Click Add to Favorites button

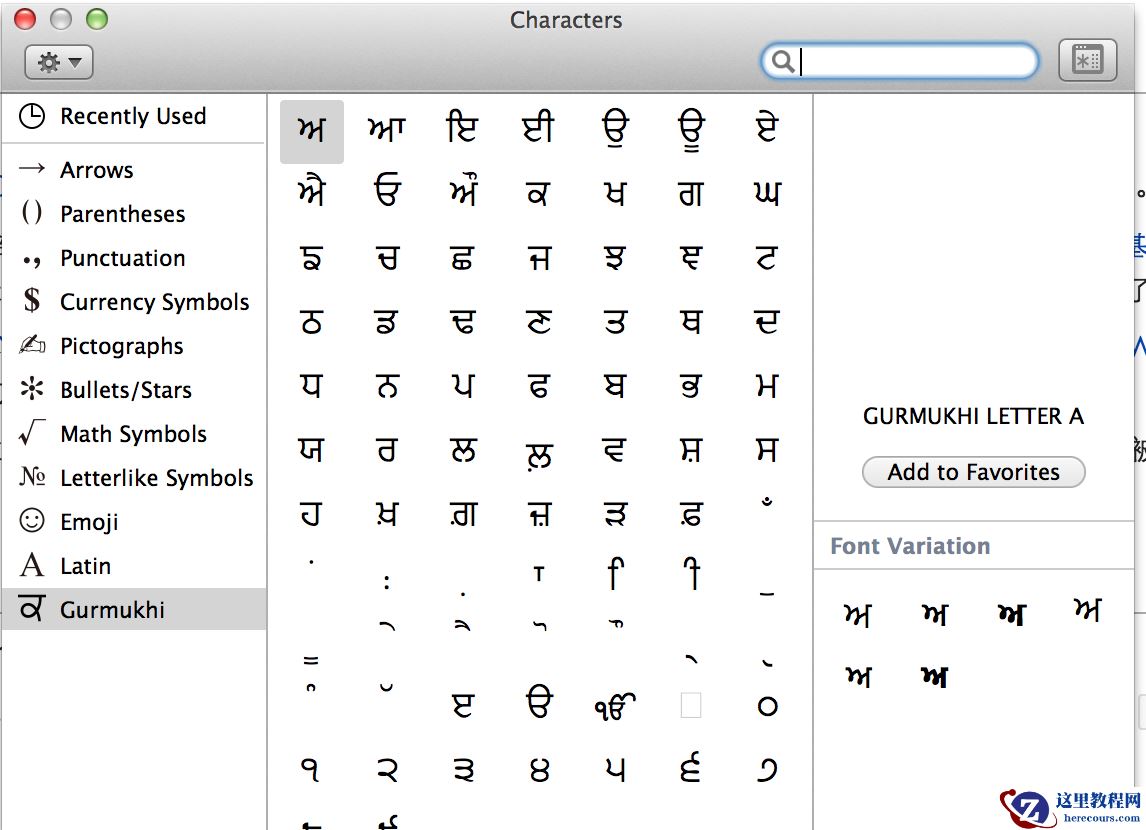click(x=973, y=472)
